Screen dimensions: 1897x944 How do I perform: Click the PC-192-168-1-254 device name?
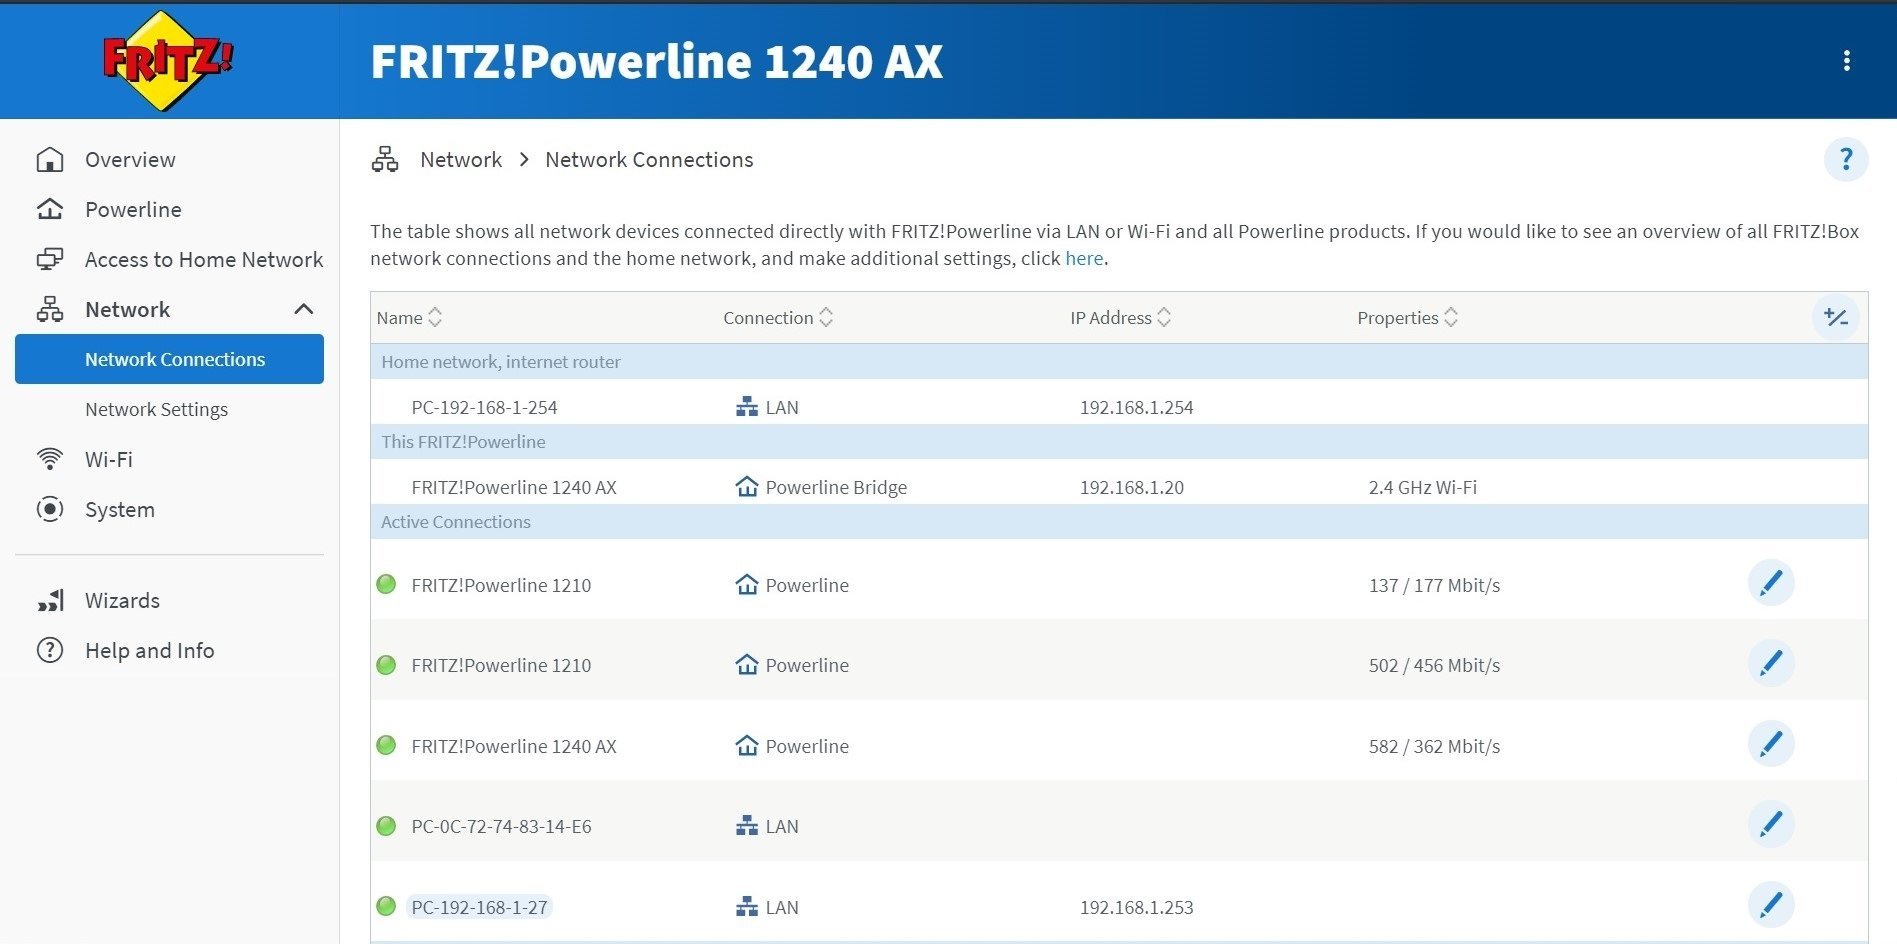click(x=484, y=407)
